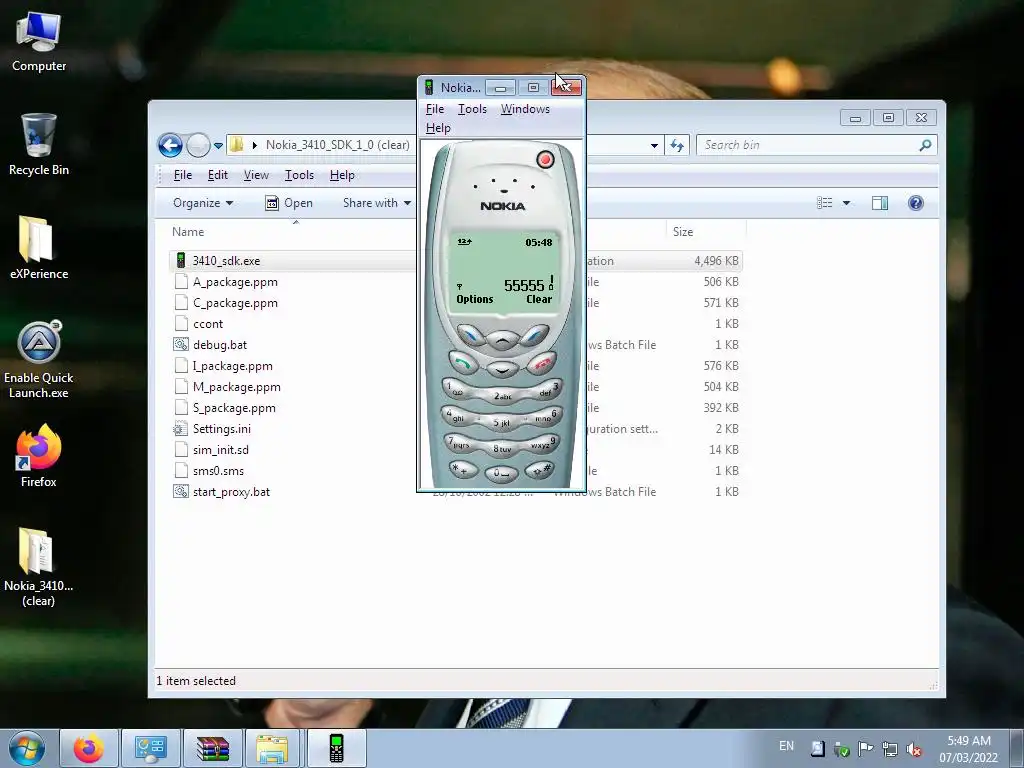
Task: Open Nokia_3410 (clear) folder on desktop
Action: pyautogui.click(x=39, y=567)
